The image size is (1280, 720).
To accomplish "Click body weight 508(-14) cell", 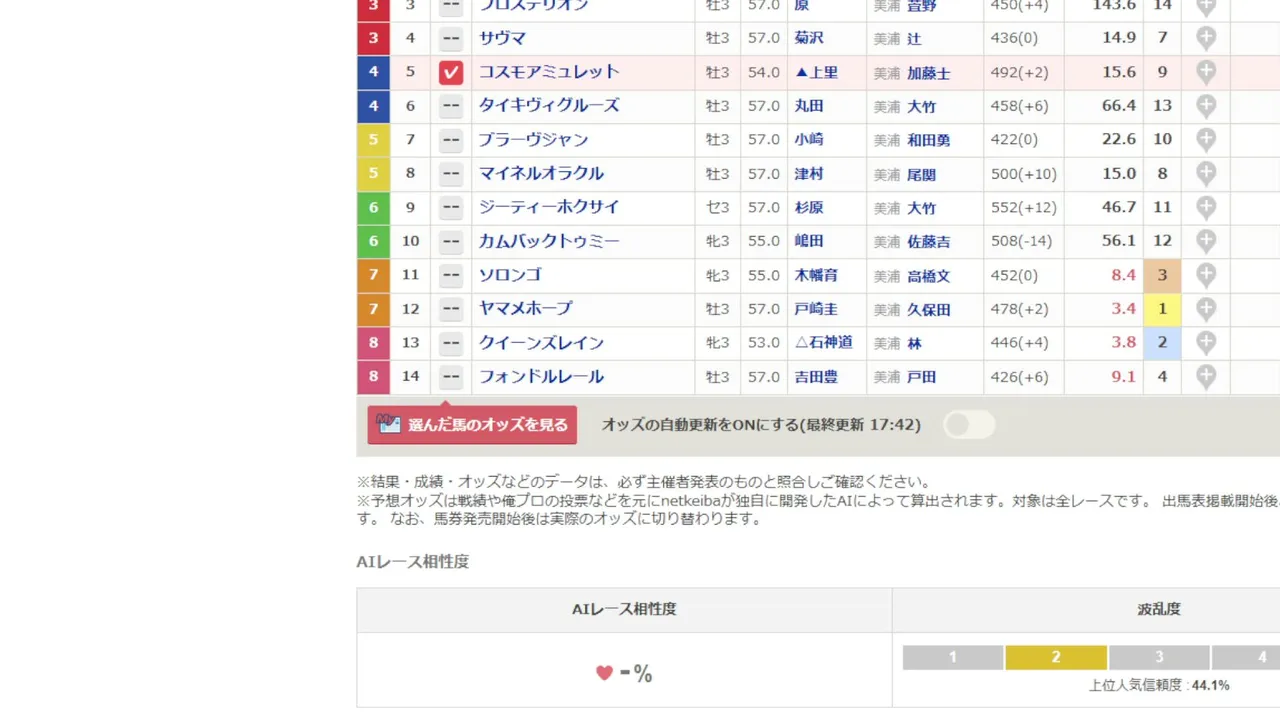I will [1023, 241].
